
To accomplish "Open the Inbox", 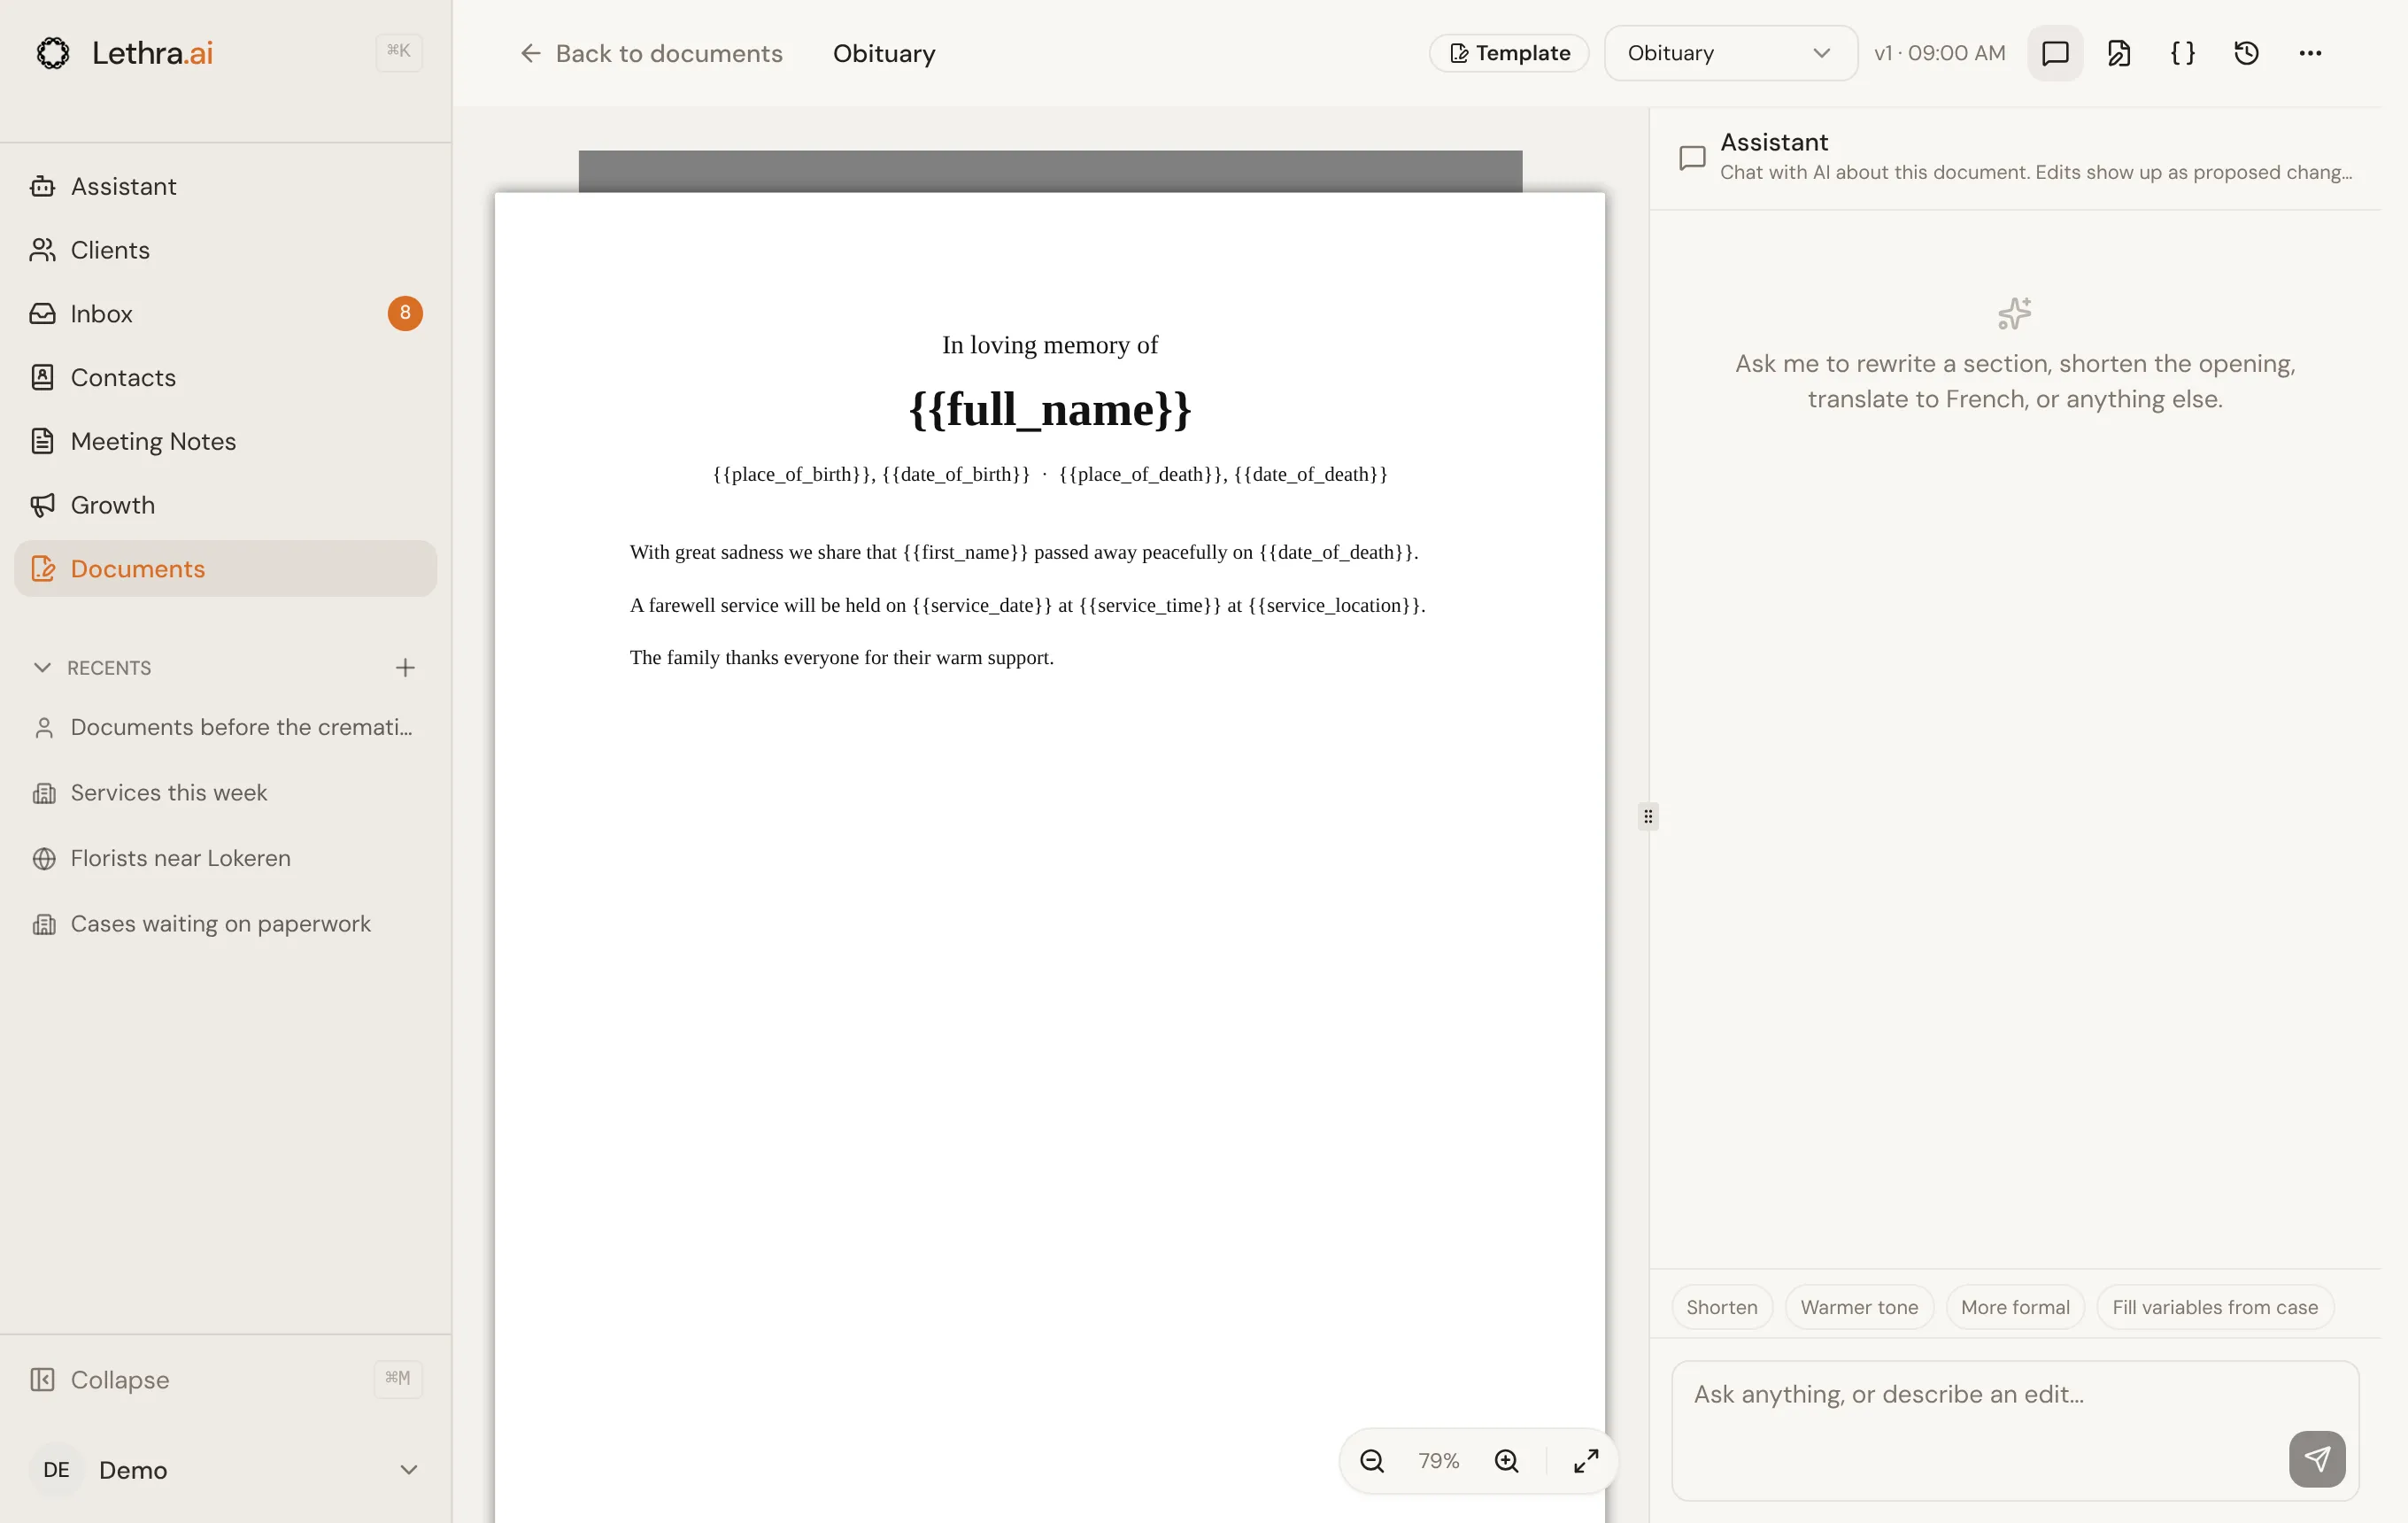I will 226,314.
